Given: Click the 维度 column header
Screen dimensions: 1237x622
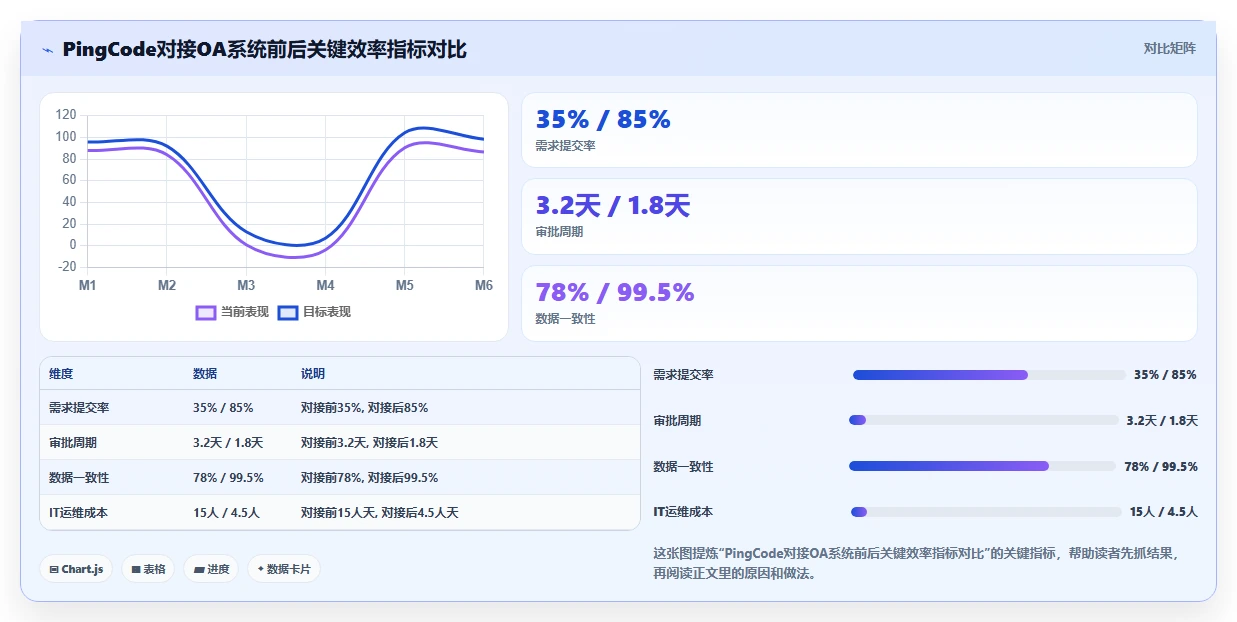Looking at the screenshot, I should point(61,374).
